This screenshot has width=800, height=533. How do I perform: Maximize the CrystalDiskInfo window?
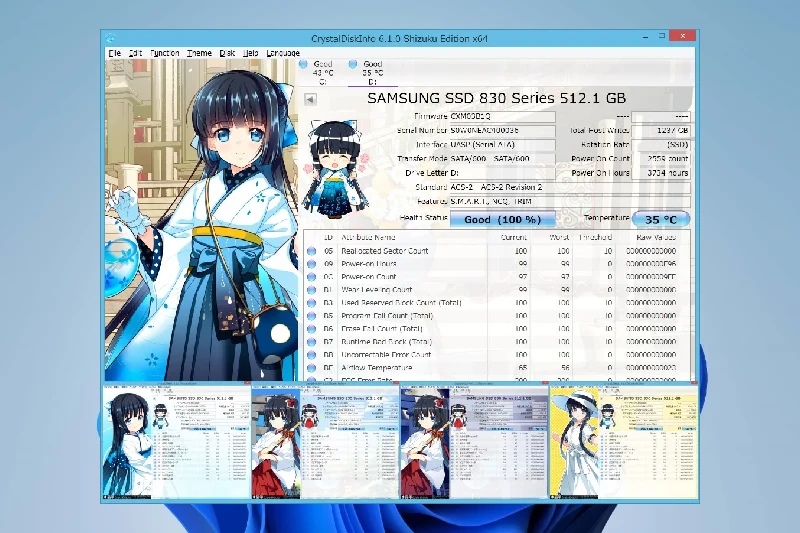(x=662, y=36)
